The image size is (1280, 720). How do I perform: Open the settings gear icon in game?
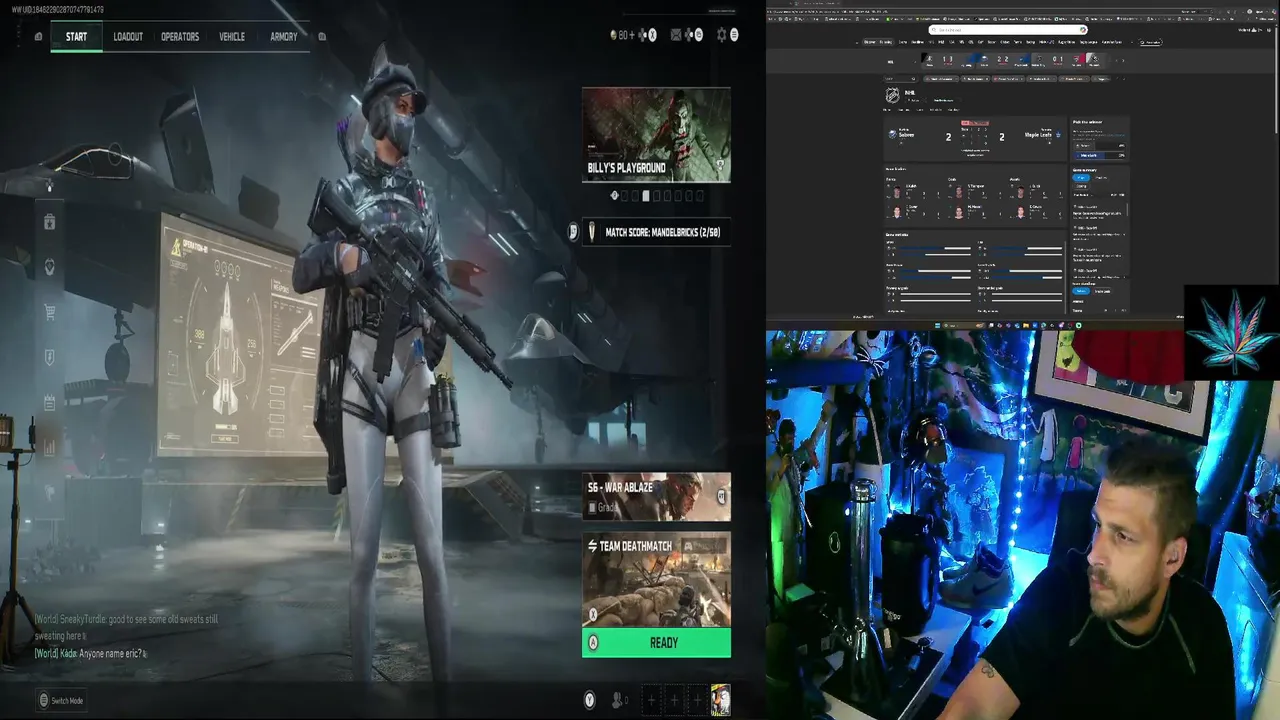(x=721, y=35)
